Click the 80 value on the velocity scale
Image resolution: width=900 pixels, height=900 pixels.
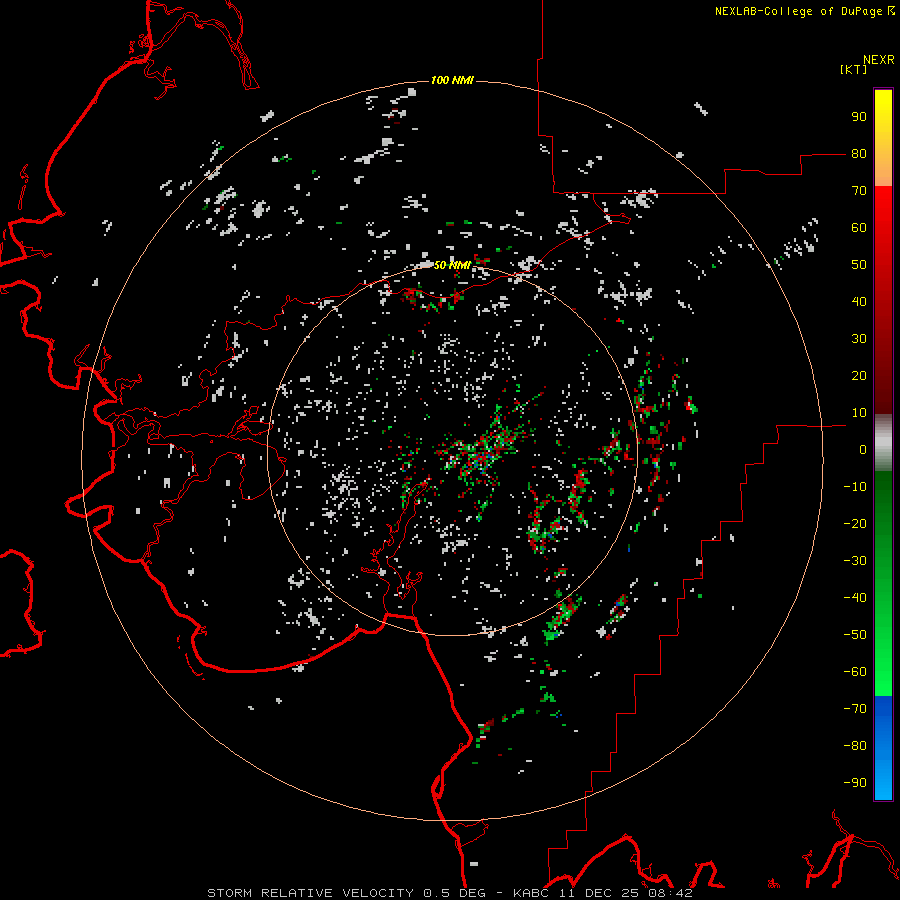pos(859,154)
